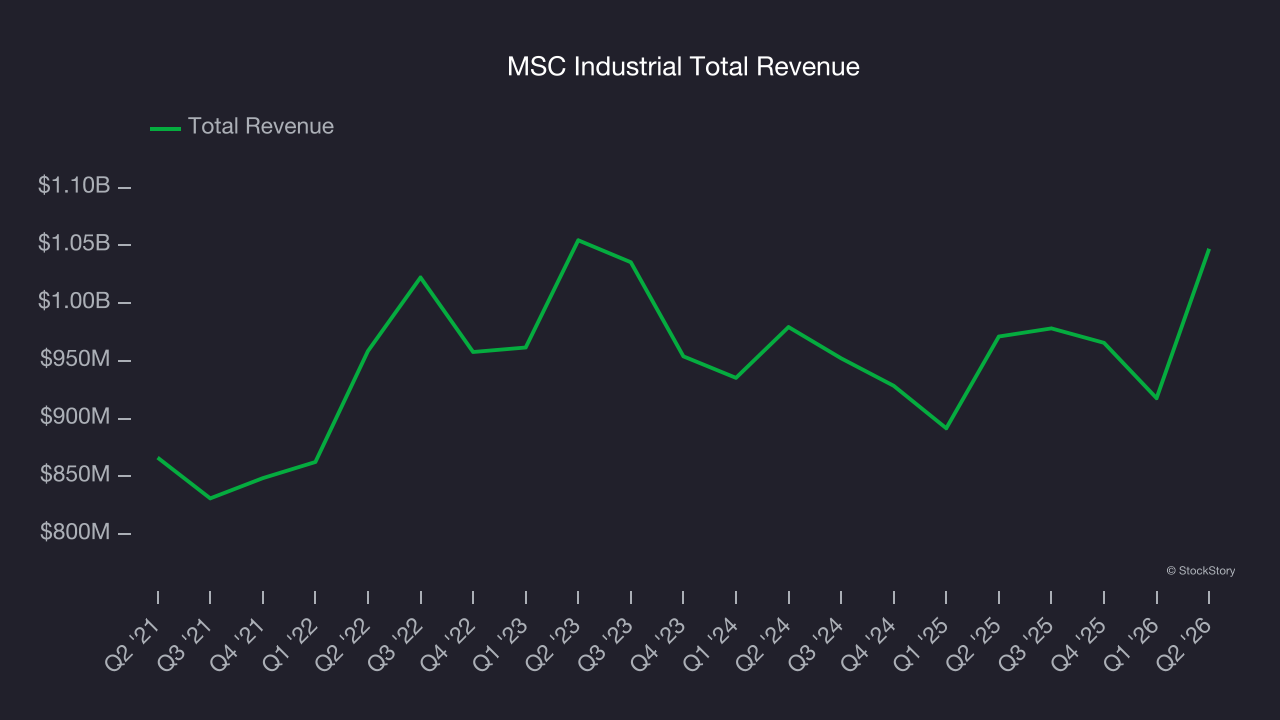The width and height of the screenshot is (1280, 720).
Task: Click the "Q4 '22" x-axis label
Action: [448, 643]
